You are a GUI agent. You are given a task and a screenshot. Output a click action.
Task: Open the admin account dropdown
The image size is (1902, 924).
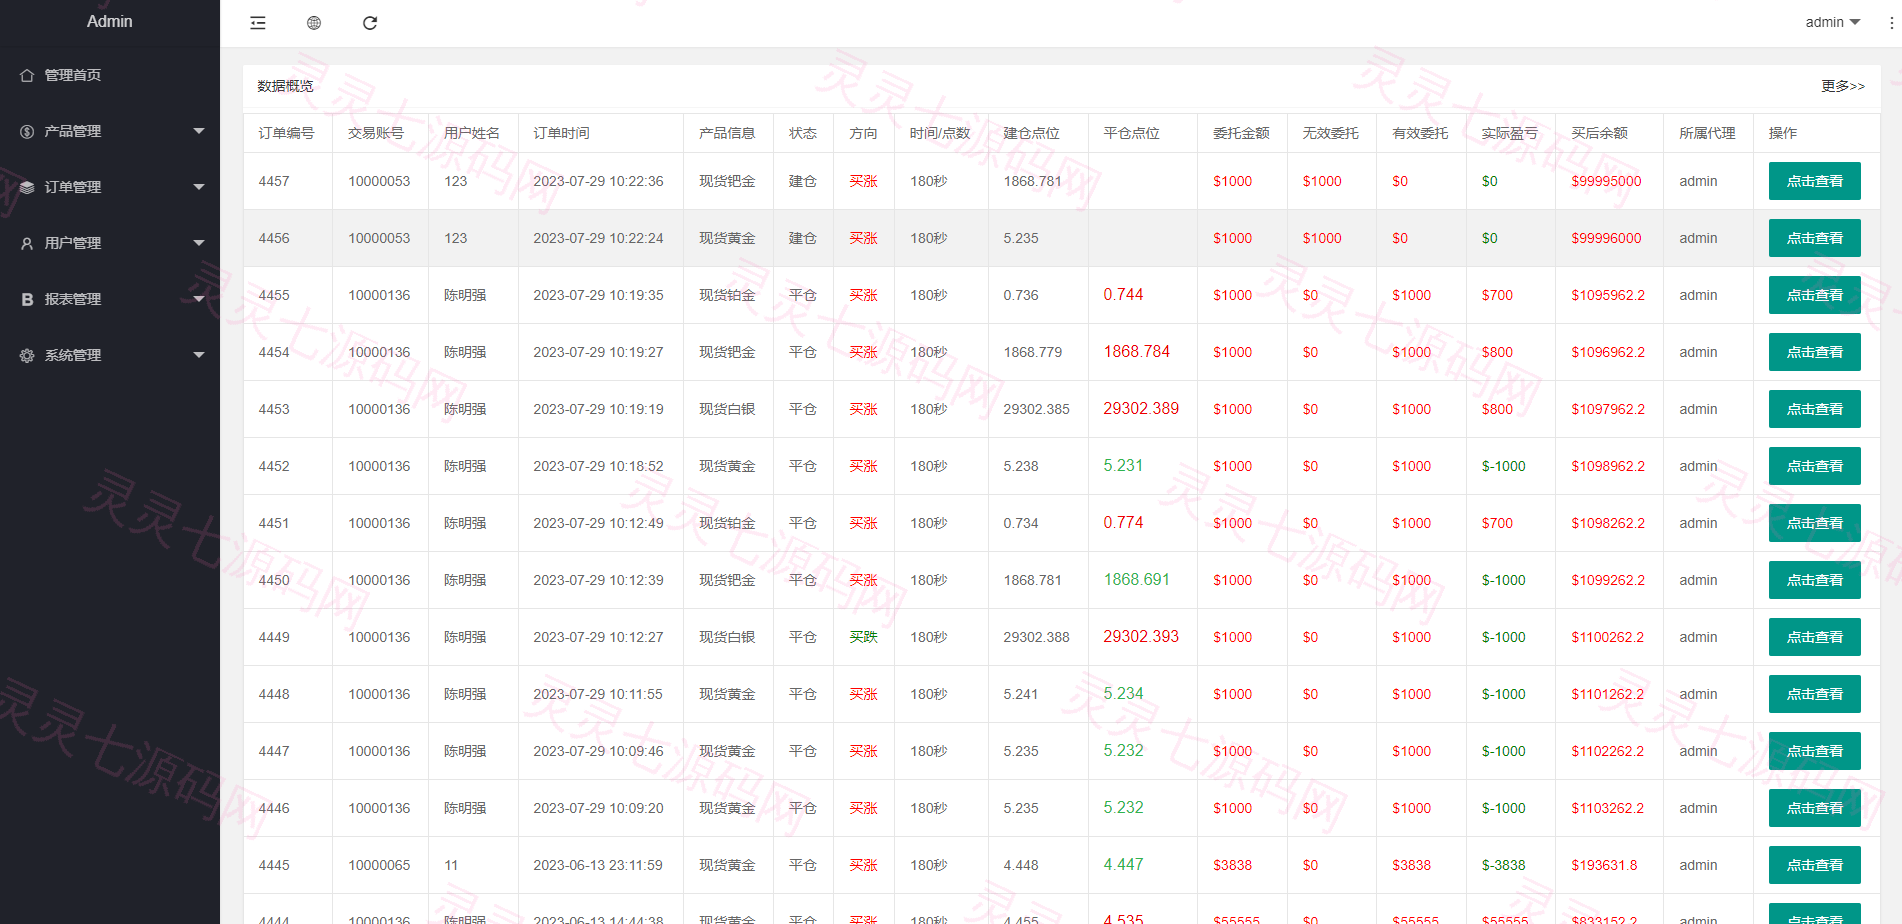pyautogui.click(x=1832, y=22)
